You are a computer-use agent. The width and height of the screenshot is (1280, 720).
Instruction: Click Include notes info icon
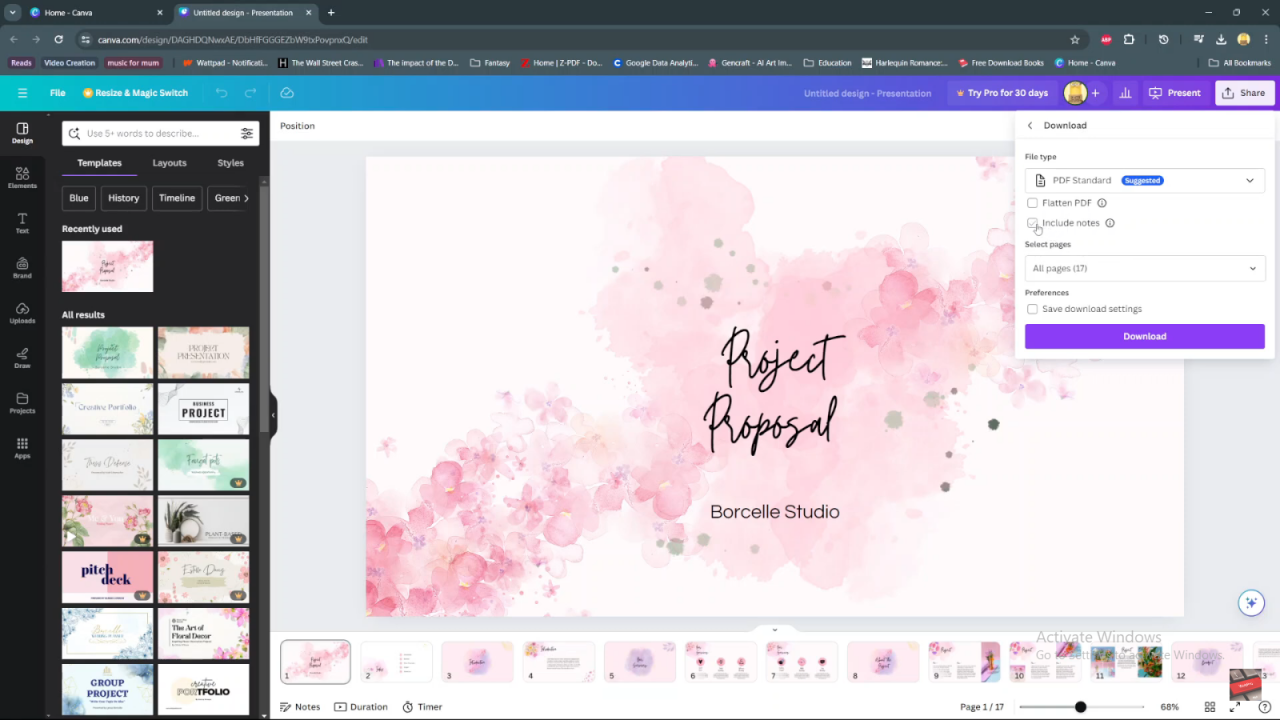pos(1110,223)
